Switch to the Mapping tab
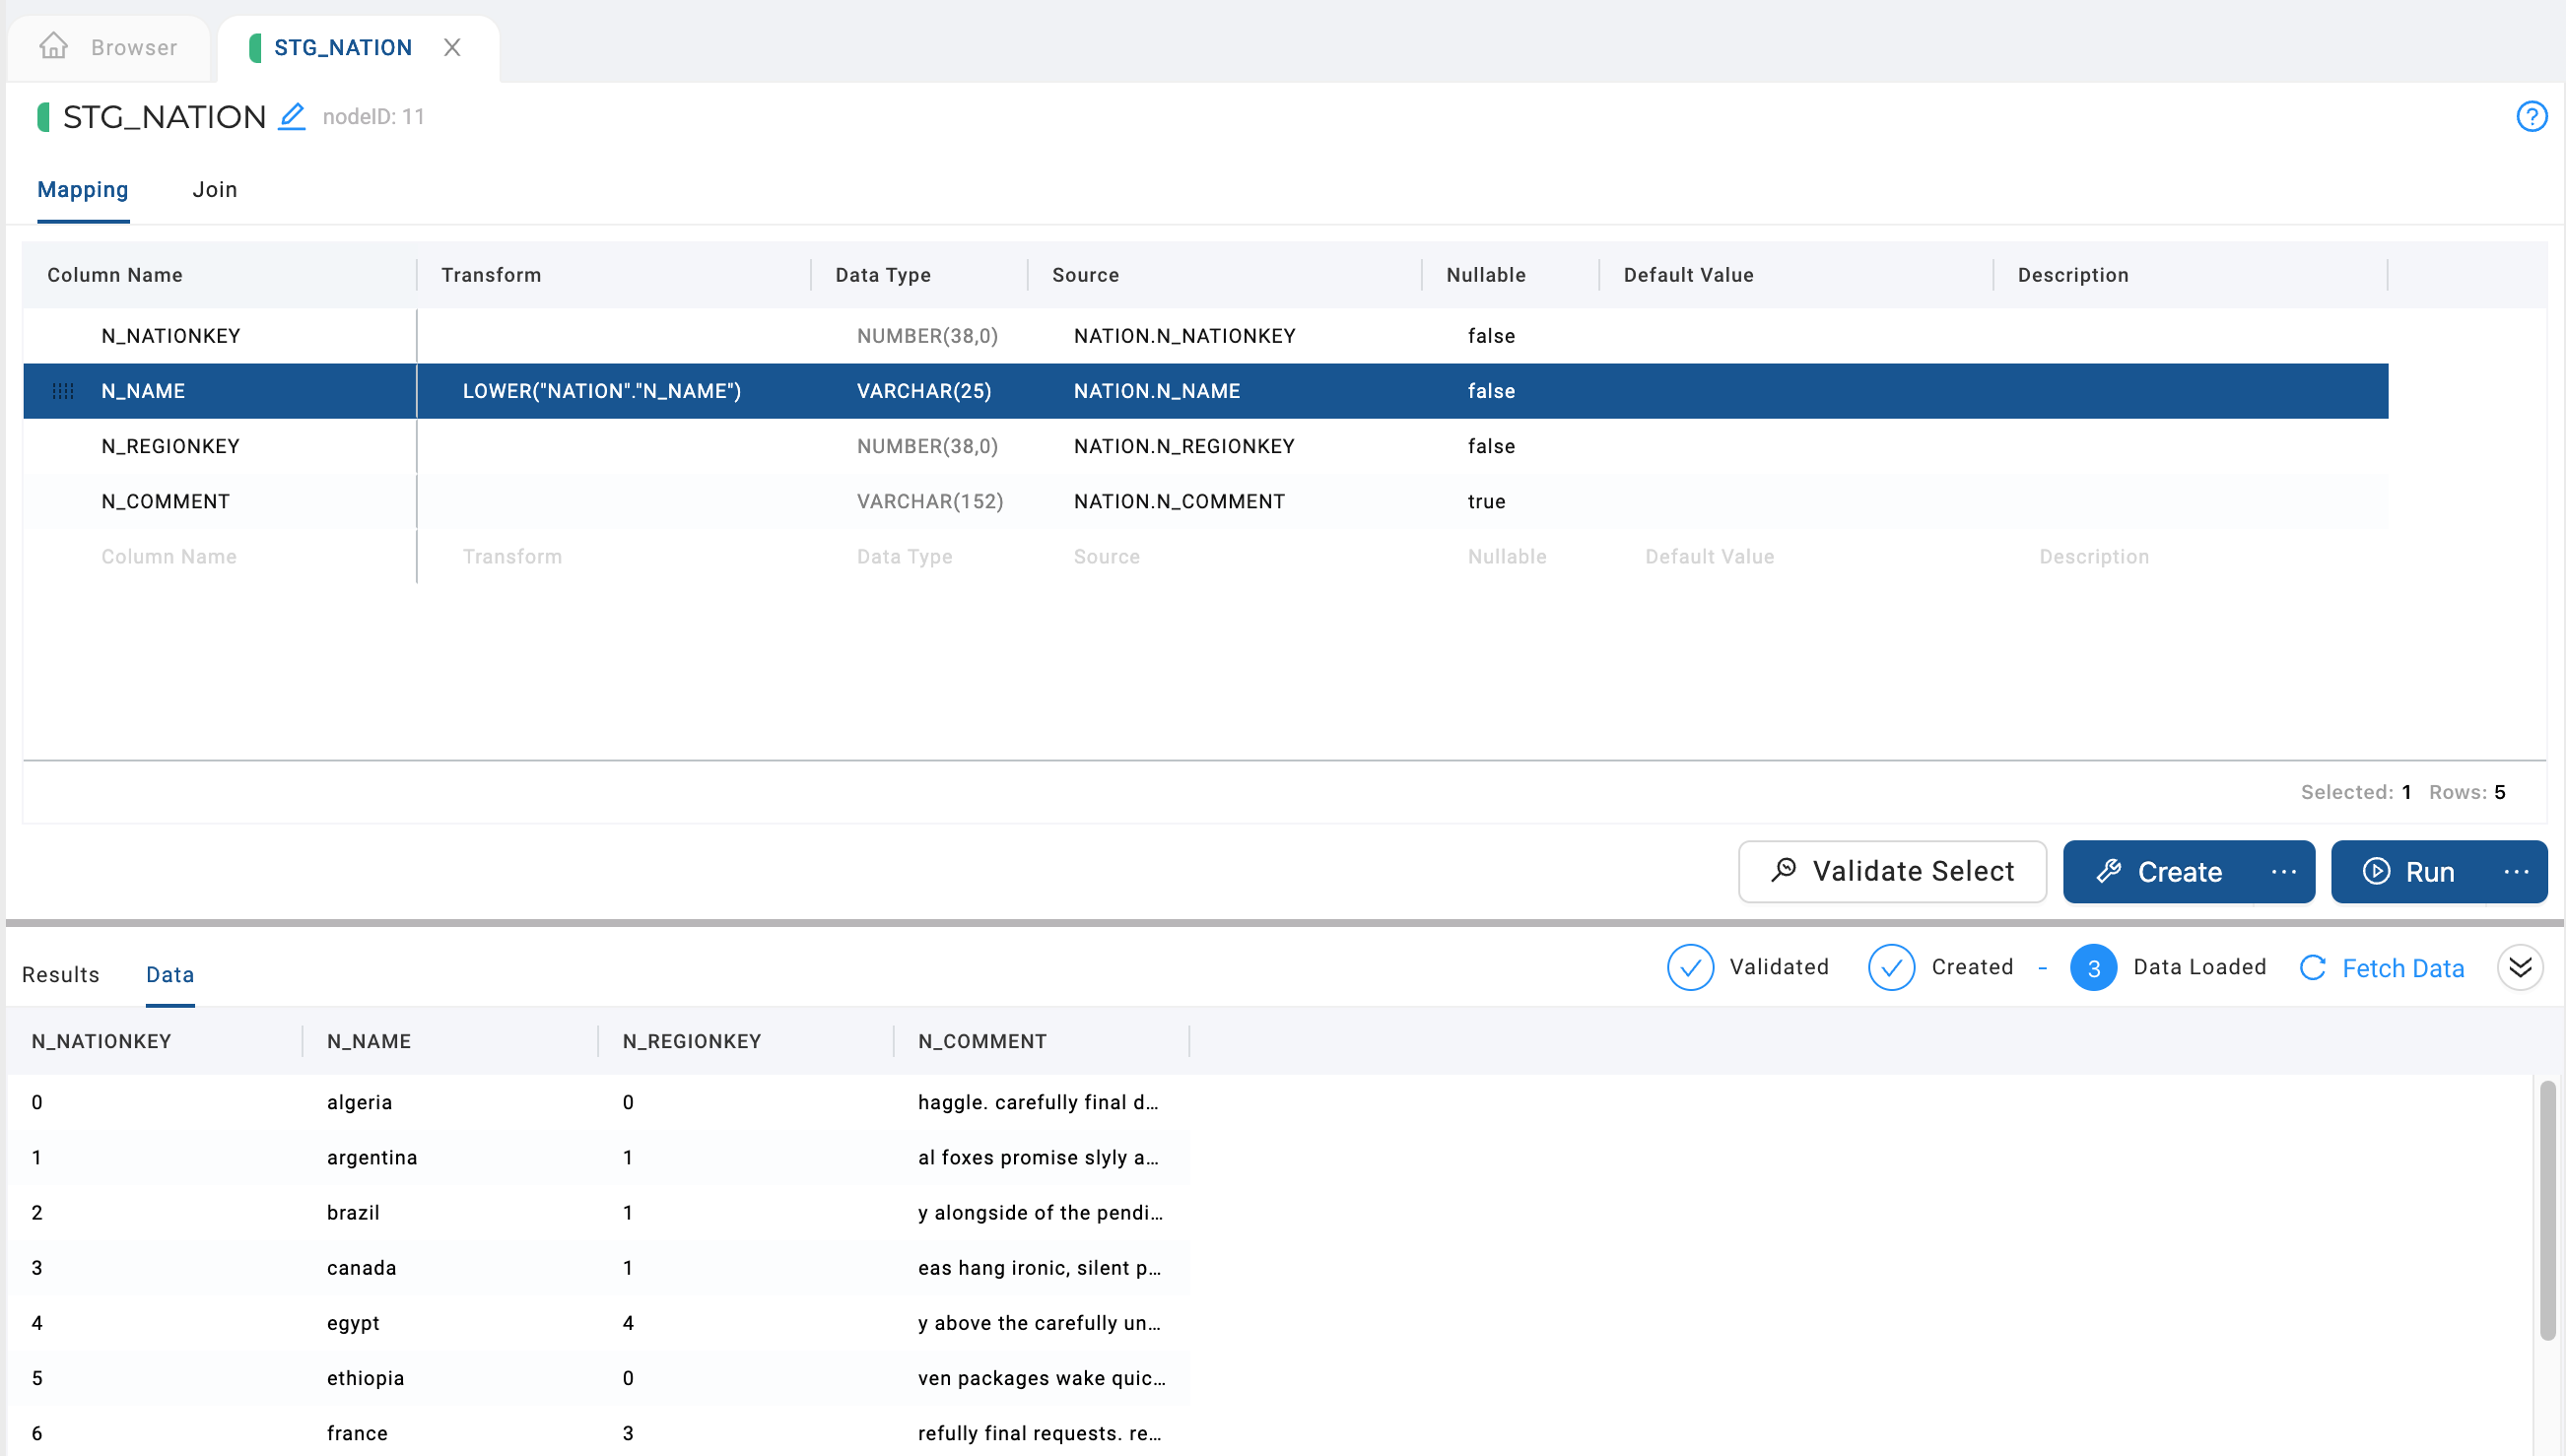 [83, 189]
